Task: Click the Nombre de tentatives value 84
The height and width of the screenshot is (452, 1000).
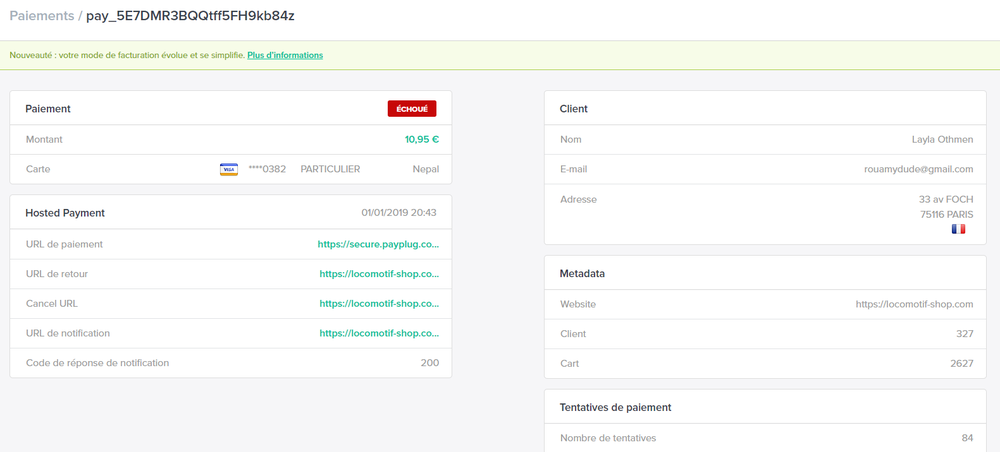Action: [x=967, y=438]
